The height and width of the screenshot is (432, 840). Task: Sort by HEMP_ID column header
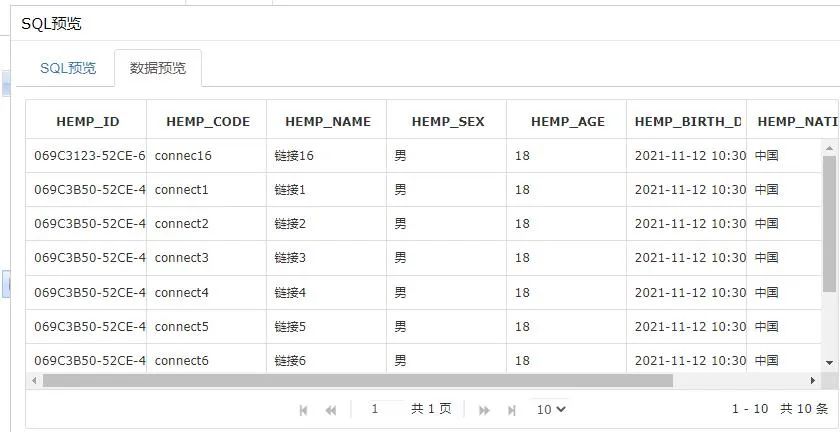click(x=87, y=122)
